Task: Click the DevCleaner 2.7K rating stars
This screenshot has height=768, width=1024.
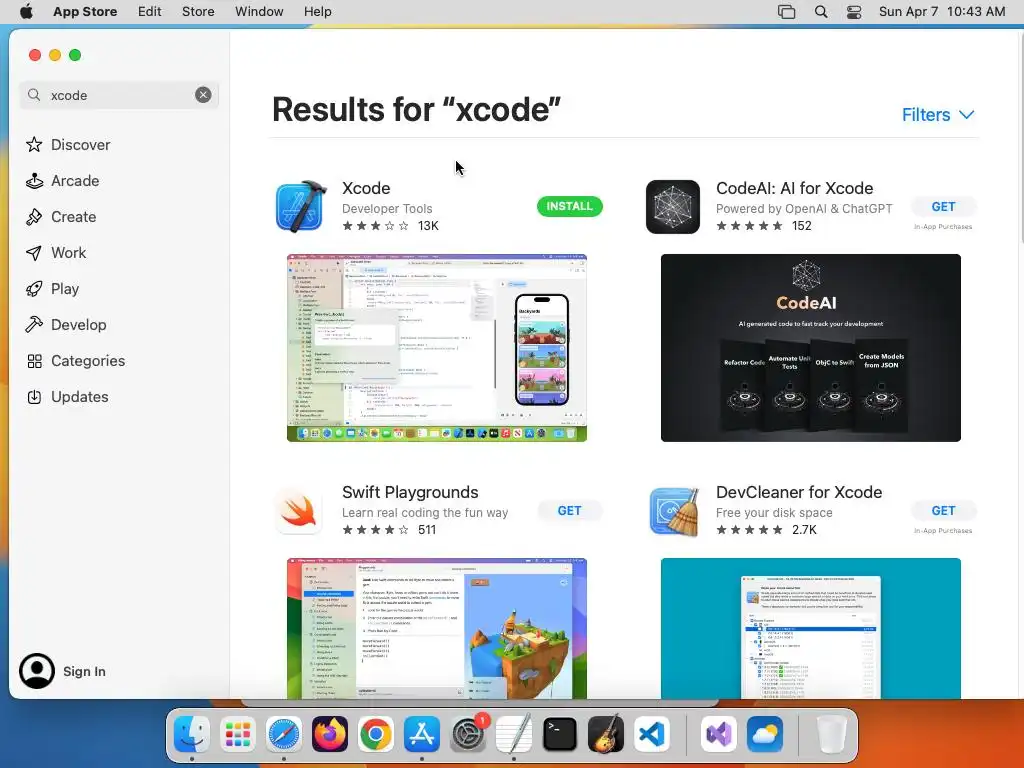Action: 749,530
